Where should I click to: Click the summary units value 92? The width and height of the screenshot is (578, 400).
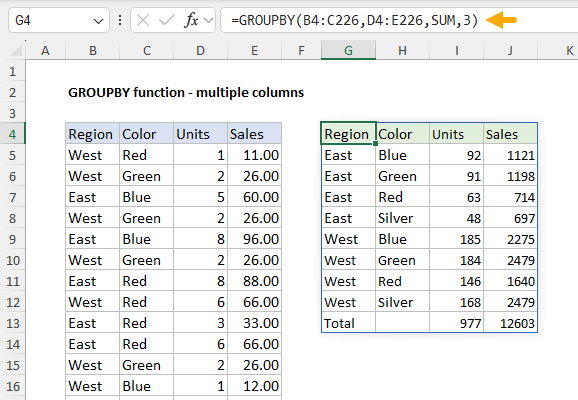tap(456, 155)
